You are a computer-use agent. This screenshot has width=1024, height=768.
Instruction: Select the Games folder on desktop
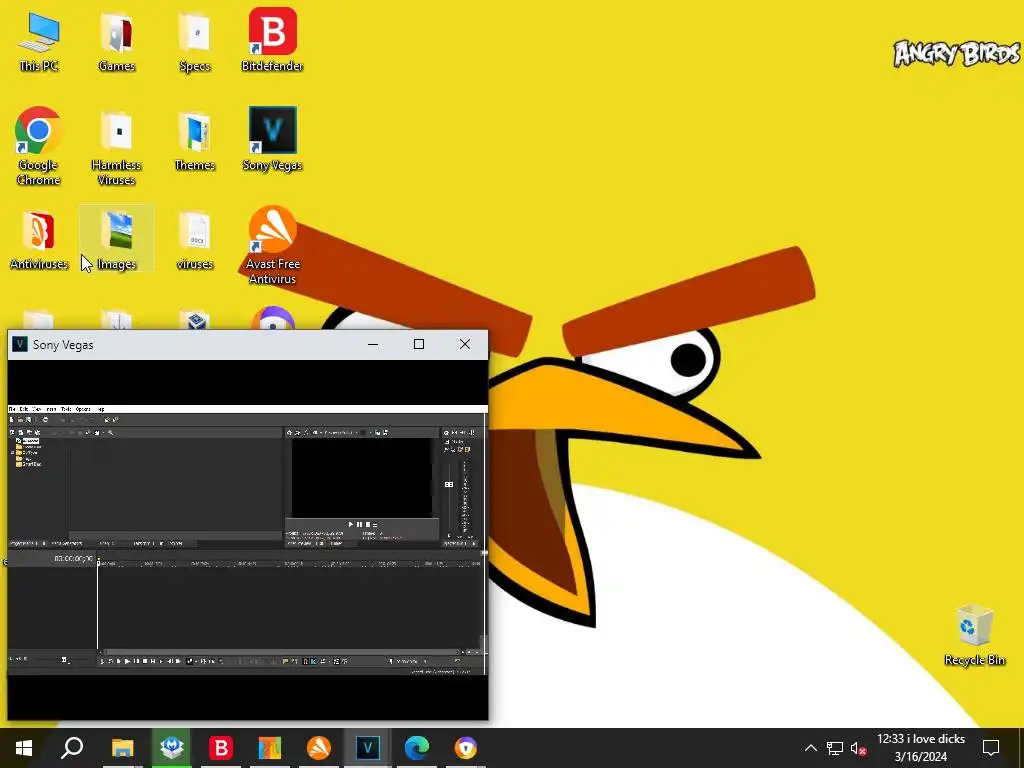coord(117,40)
